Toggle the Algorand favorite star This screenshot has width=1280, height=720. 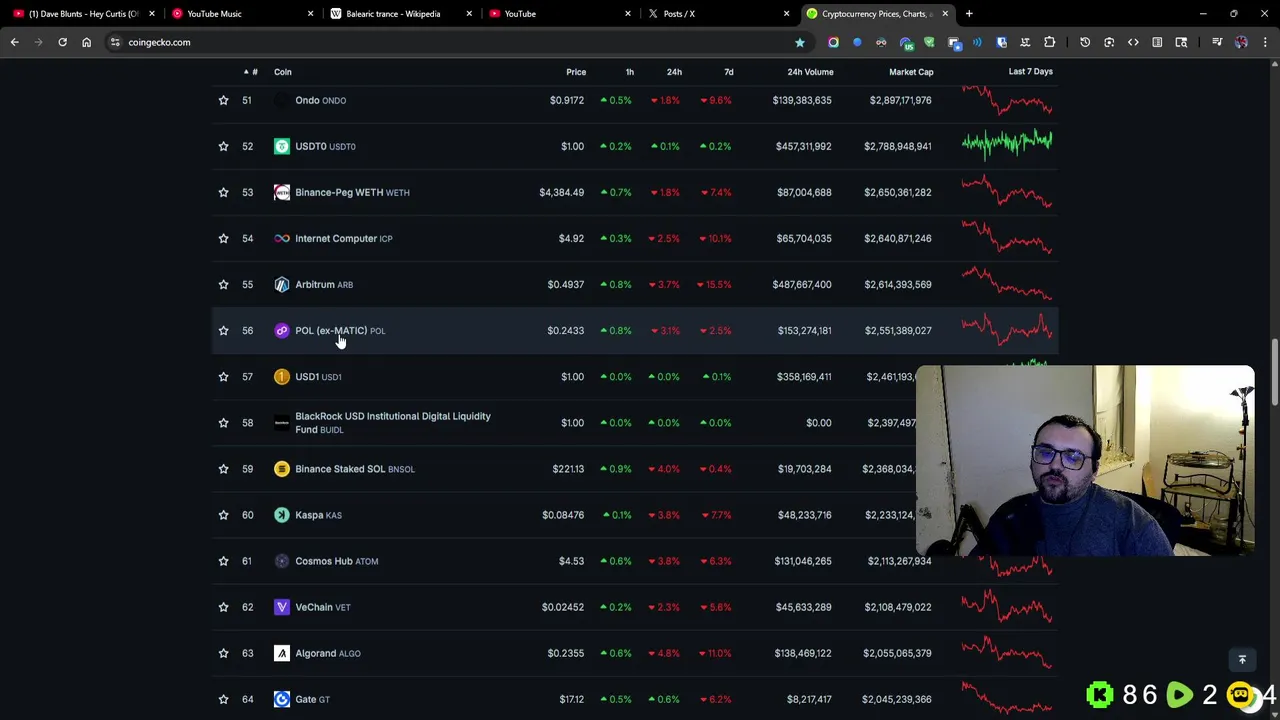(x=223, y=653)
